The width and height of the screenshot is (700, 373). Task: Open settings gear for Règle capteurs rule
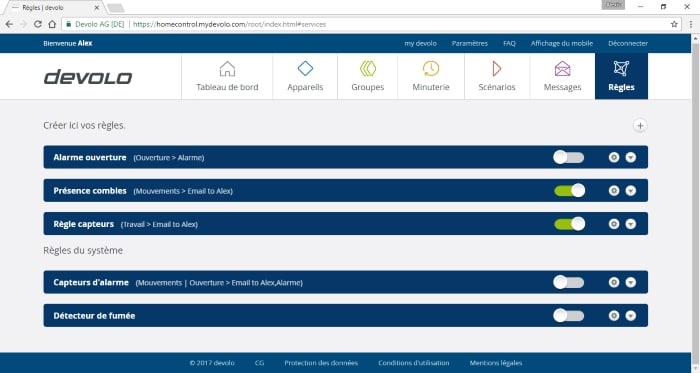pos(614,224)
